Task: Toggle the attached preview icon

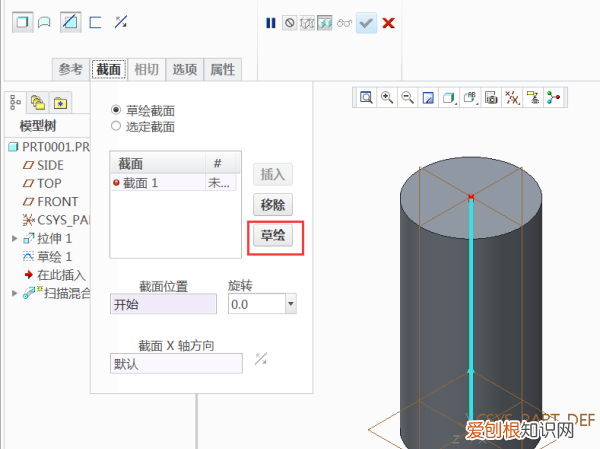Action: point(324,23)
